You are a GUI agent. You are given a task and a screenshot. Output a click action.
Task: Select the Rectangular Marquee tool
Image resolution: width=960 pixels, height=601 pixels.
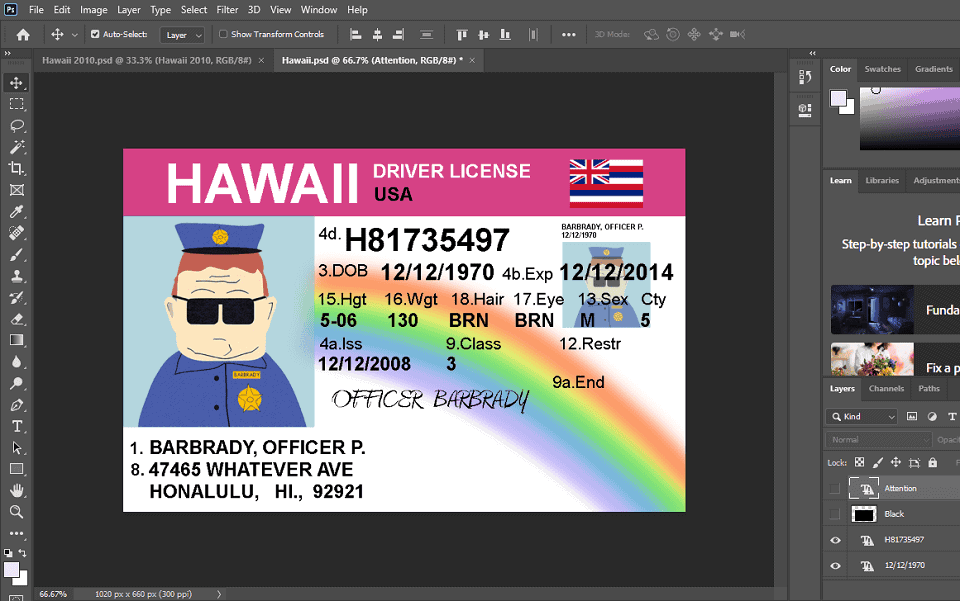click(x=17, y=104)
